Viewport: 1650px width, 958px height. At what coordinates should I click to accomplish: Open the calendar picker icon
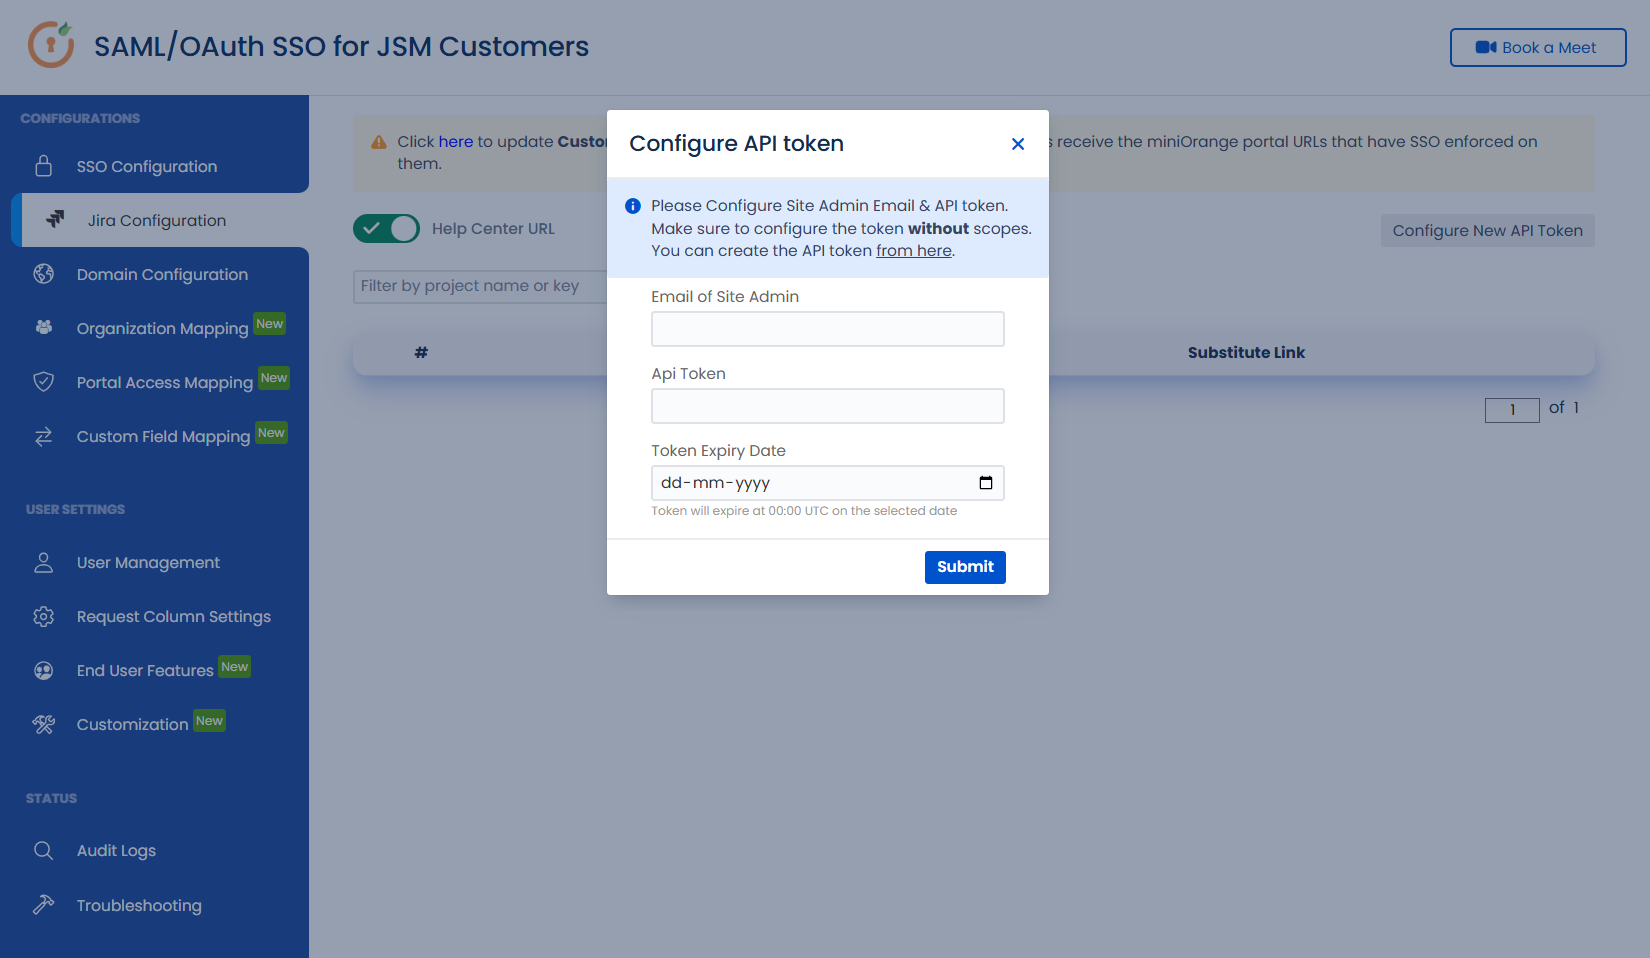click(986, 483)
